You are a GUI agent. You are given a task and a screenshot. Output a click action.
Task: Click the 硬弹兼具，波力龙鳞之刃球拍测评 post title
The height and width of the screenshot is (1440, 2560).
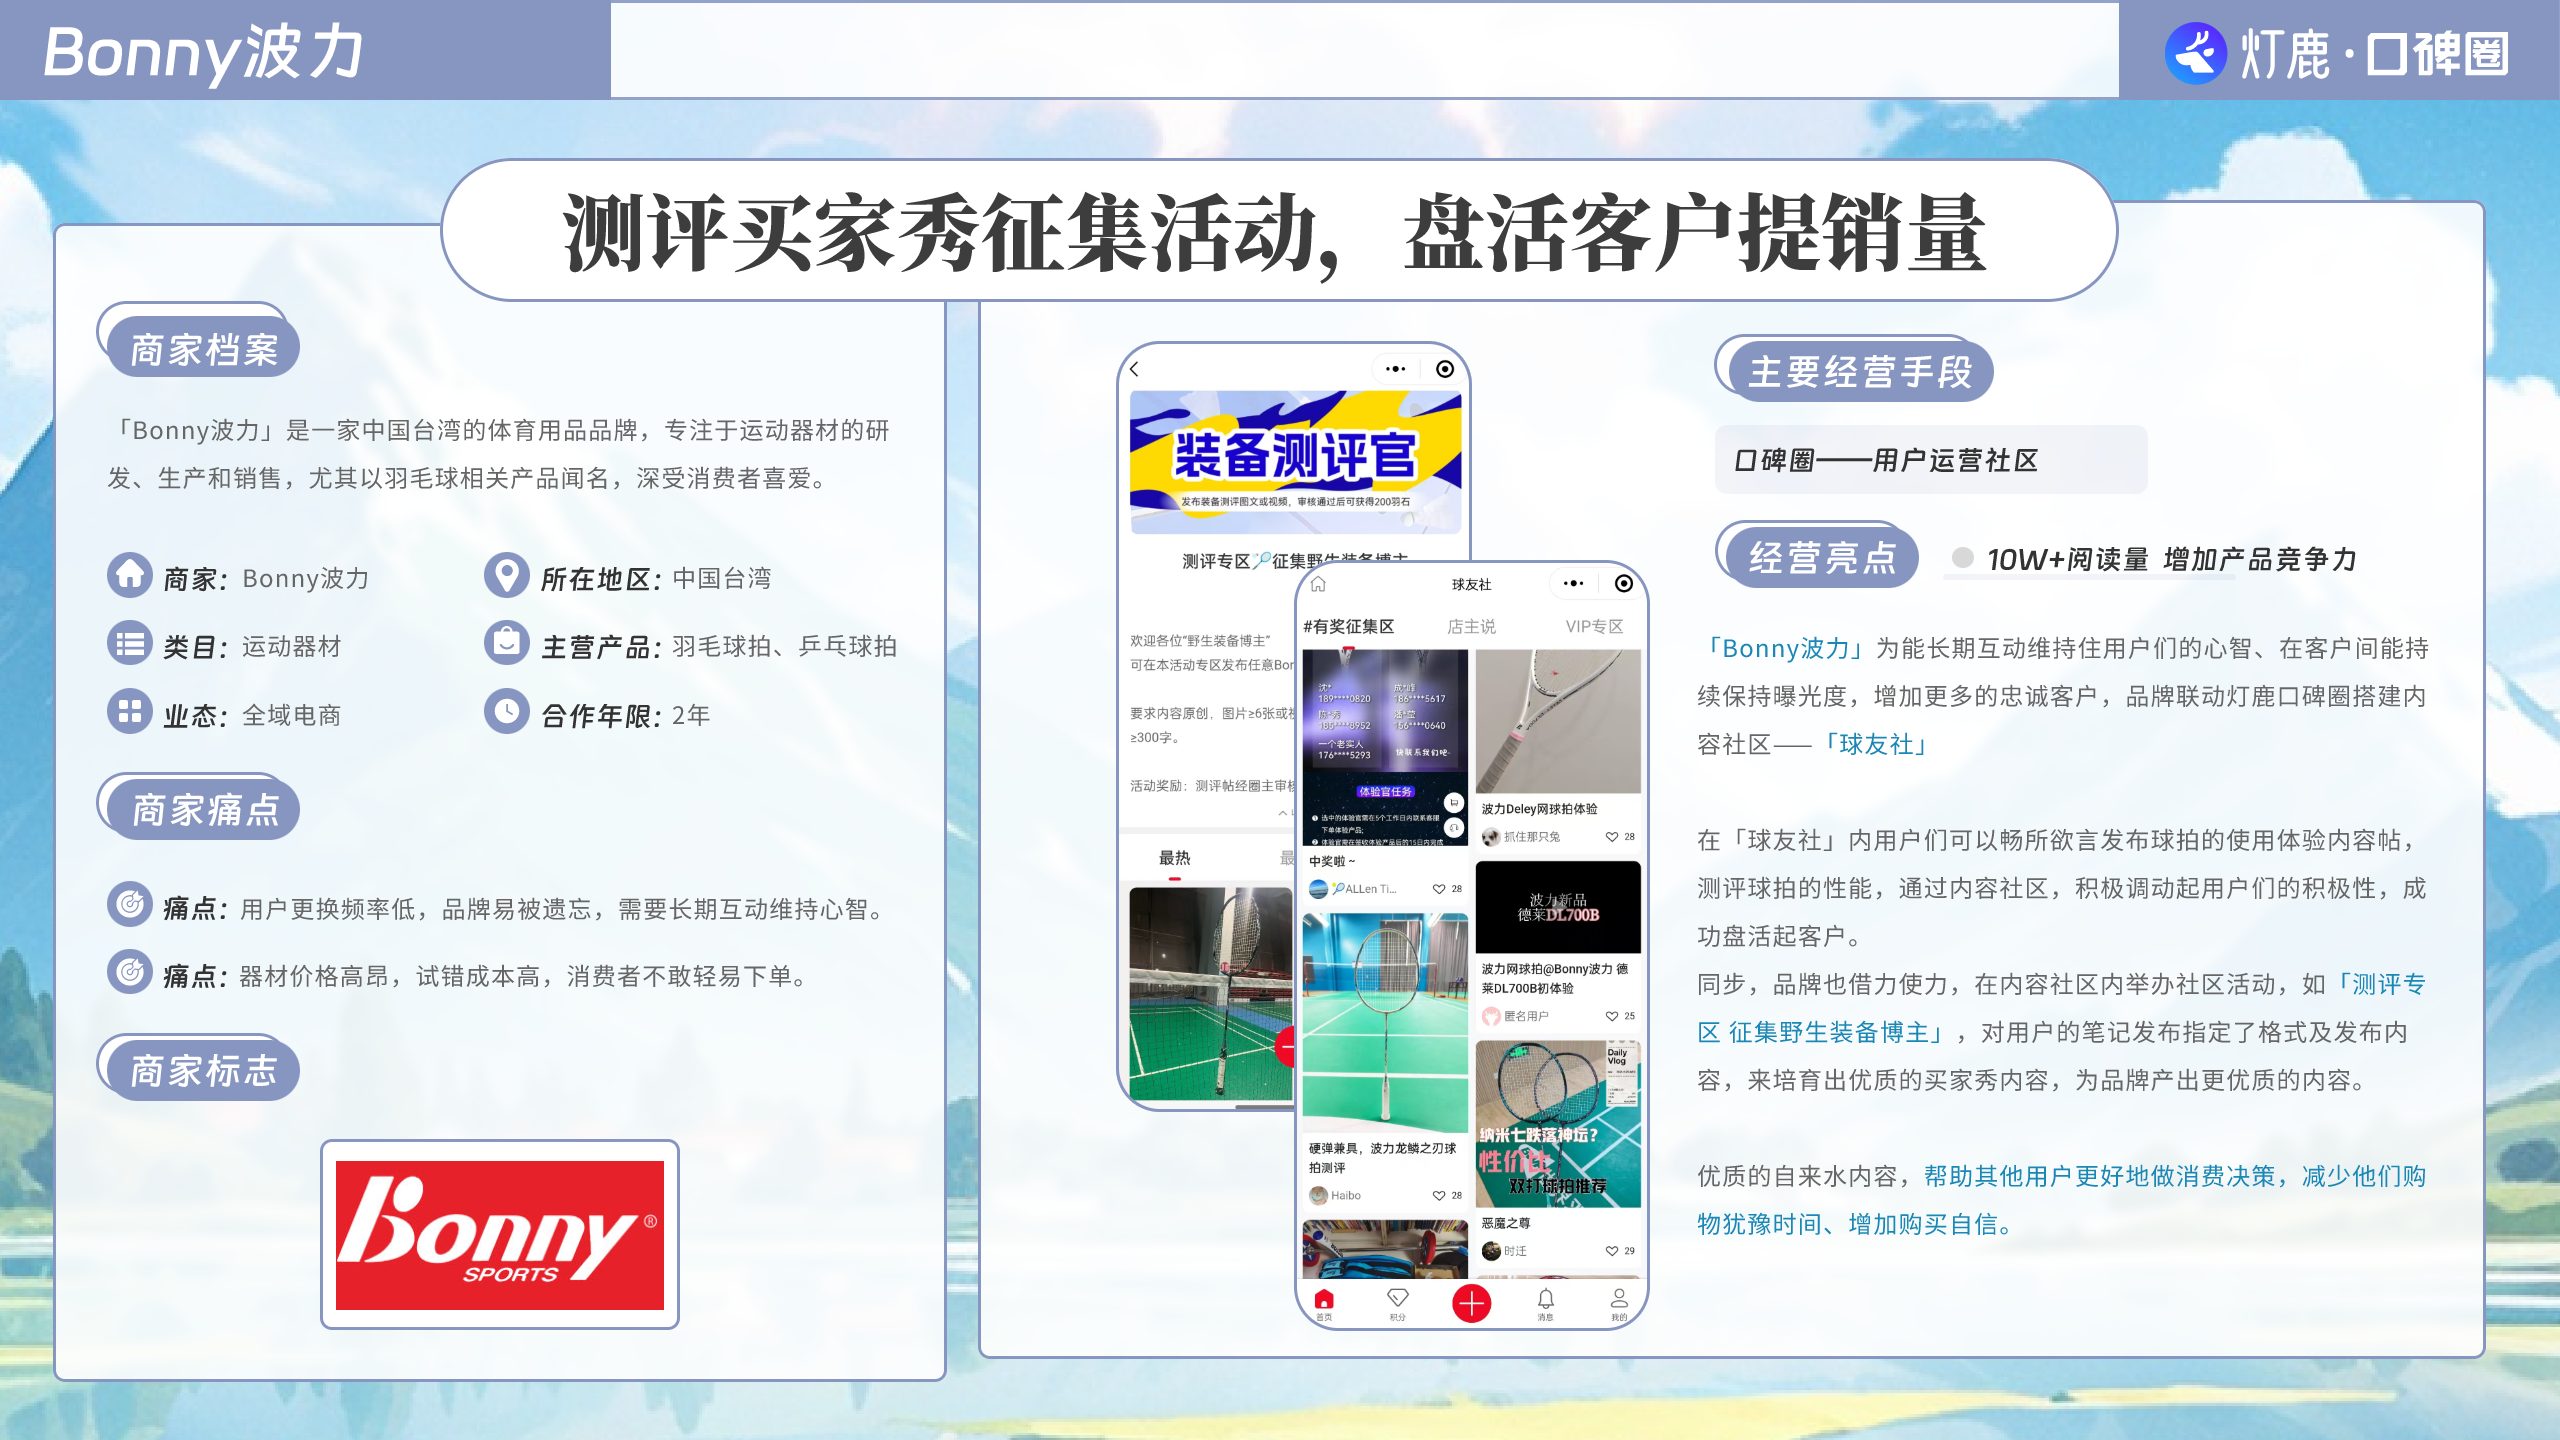point(1383,1158)
